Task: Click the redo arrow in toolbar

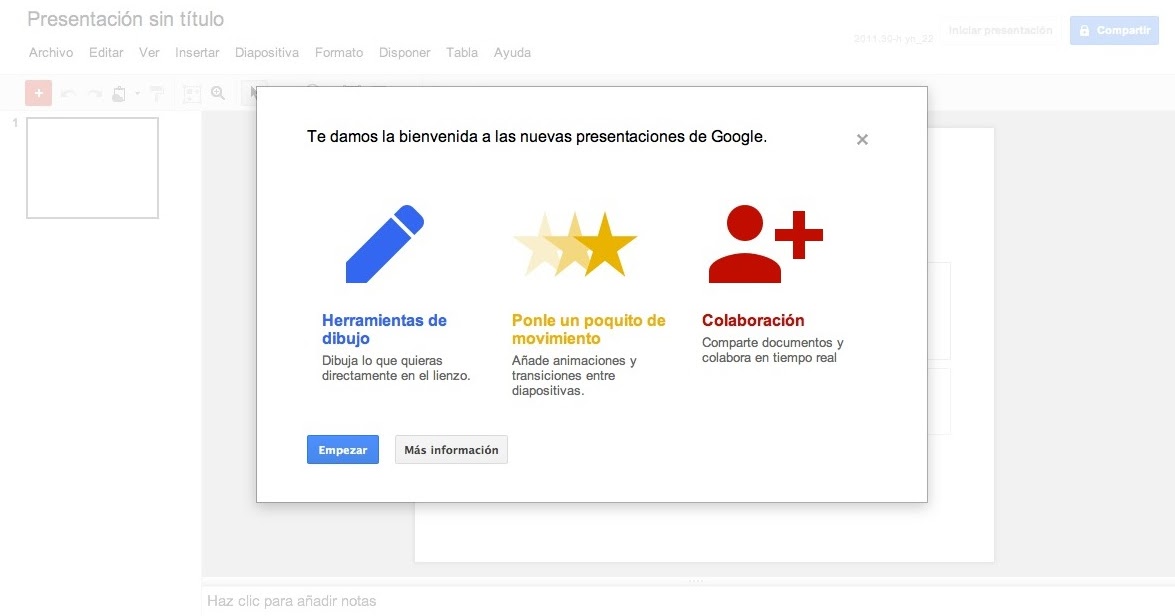Action: pyautogui.click(x=94, y=94)
